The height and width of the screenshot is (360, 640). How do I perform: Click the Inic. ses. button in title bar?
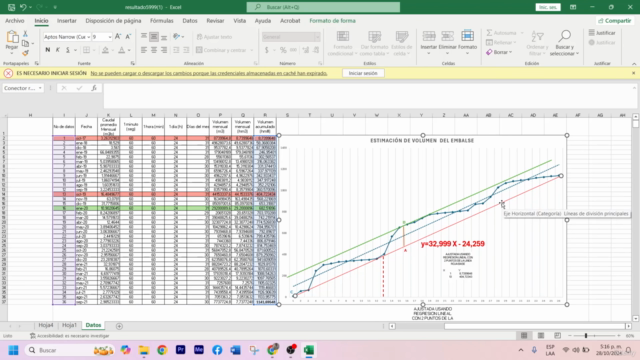tap(548, 7)
